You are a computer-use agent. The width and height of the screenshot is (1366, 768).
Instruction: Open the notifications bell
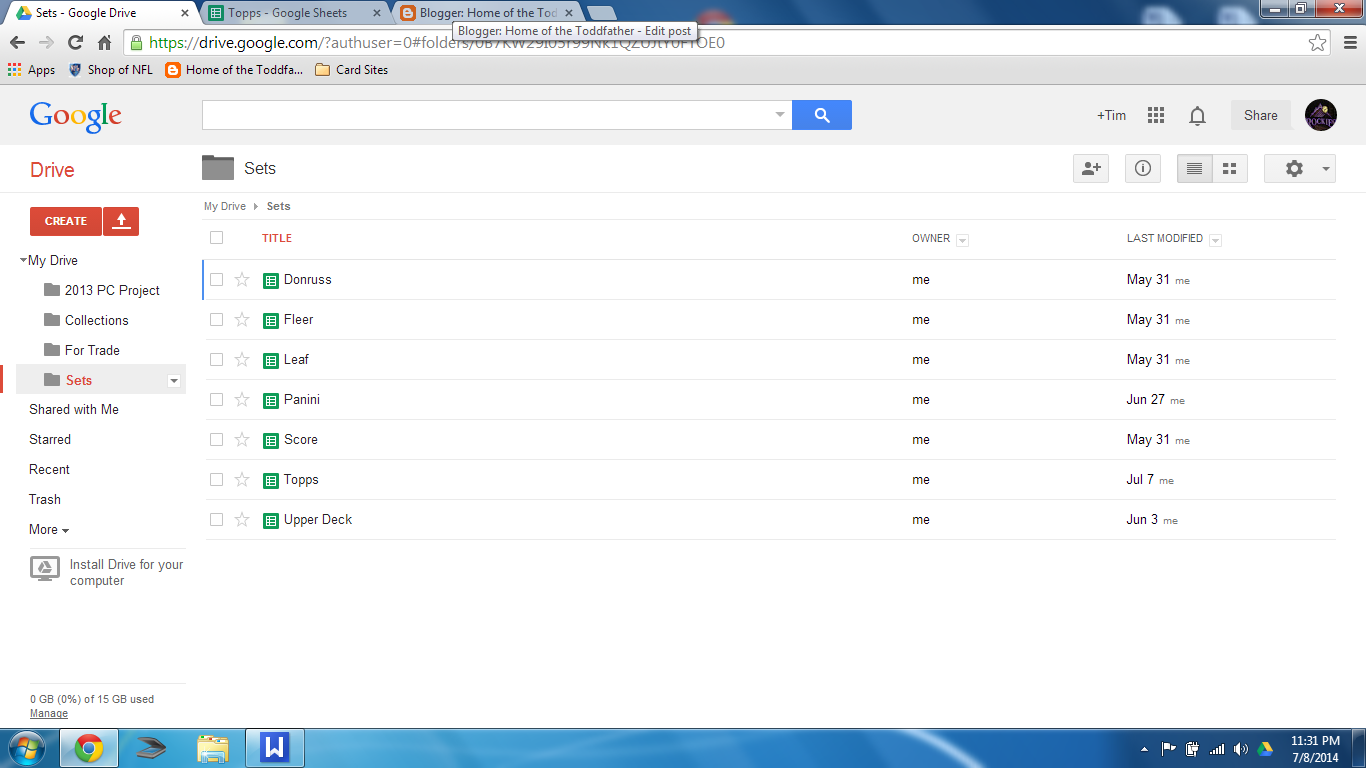pos(1197,116)
